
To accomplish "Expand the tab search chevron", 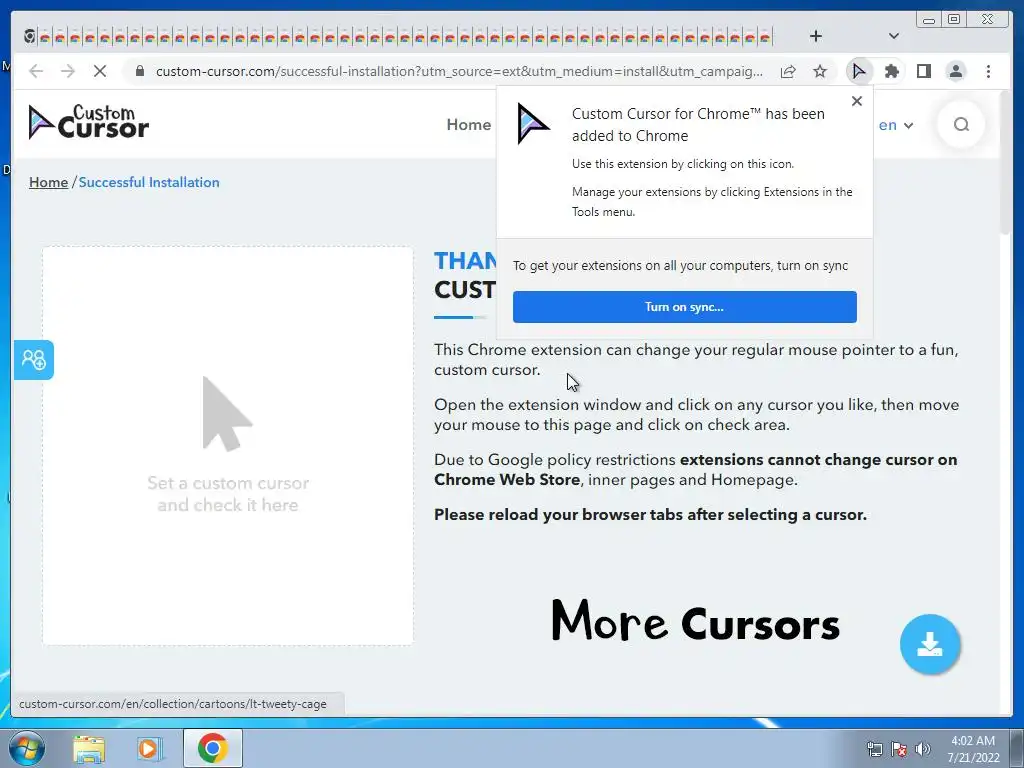I will click(893, 36).
